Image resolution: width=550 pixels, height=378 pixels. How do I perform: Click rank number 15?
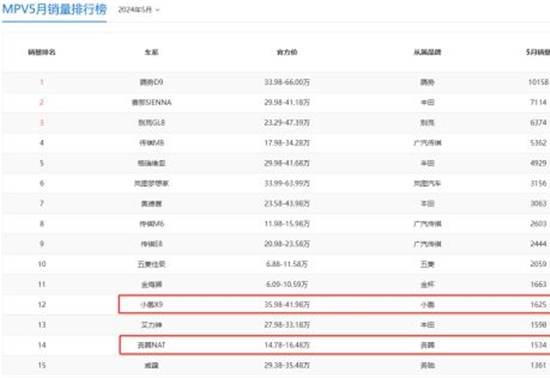tap(42, 365)
